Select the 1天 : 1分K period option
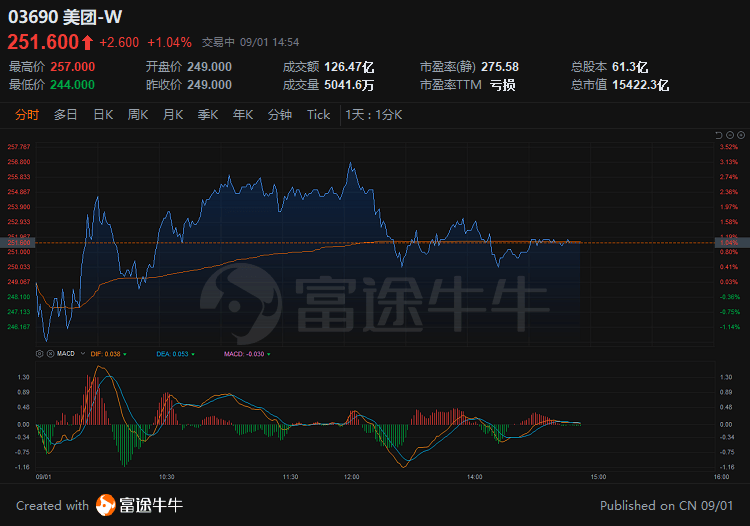This screenshot has width=750, height=526. pyautogui.click(x=374, y=115)
